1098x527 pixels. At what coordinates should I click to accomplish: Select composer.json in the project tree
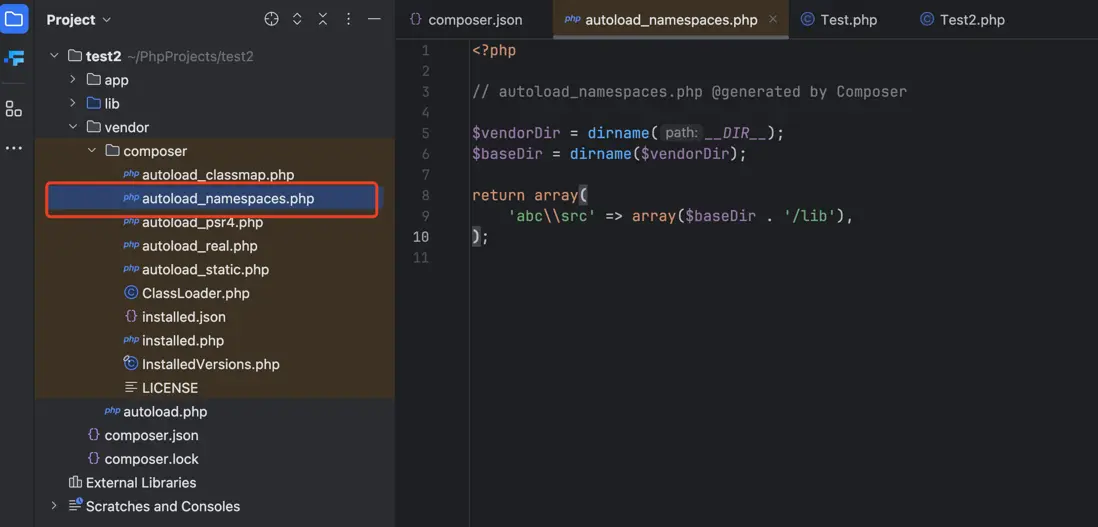pyautogui.click(x=151, y=435)
